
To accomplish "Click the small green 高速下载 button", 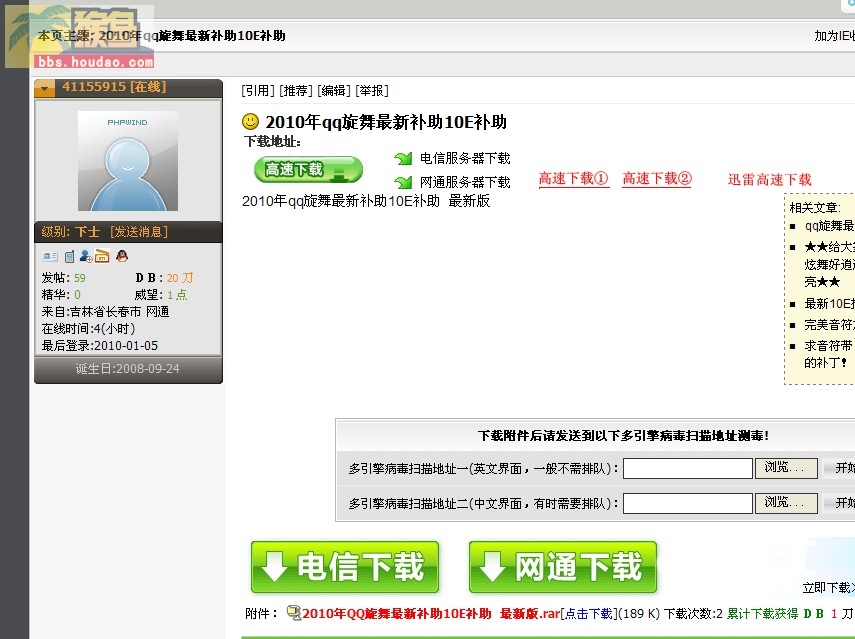I will point(308,170).
